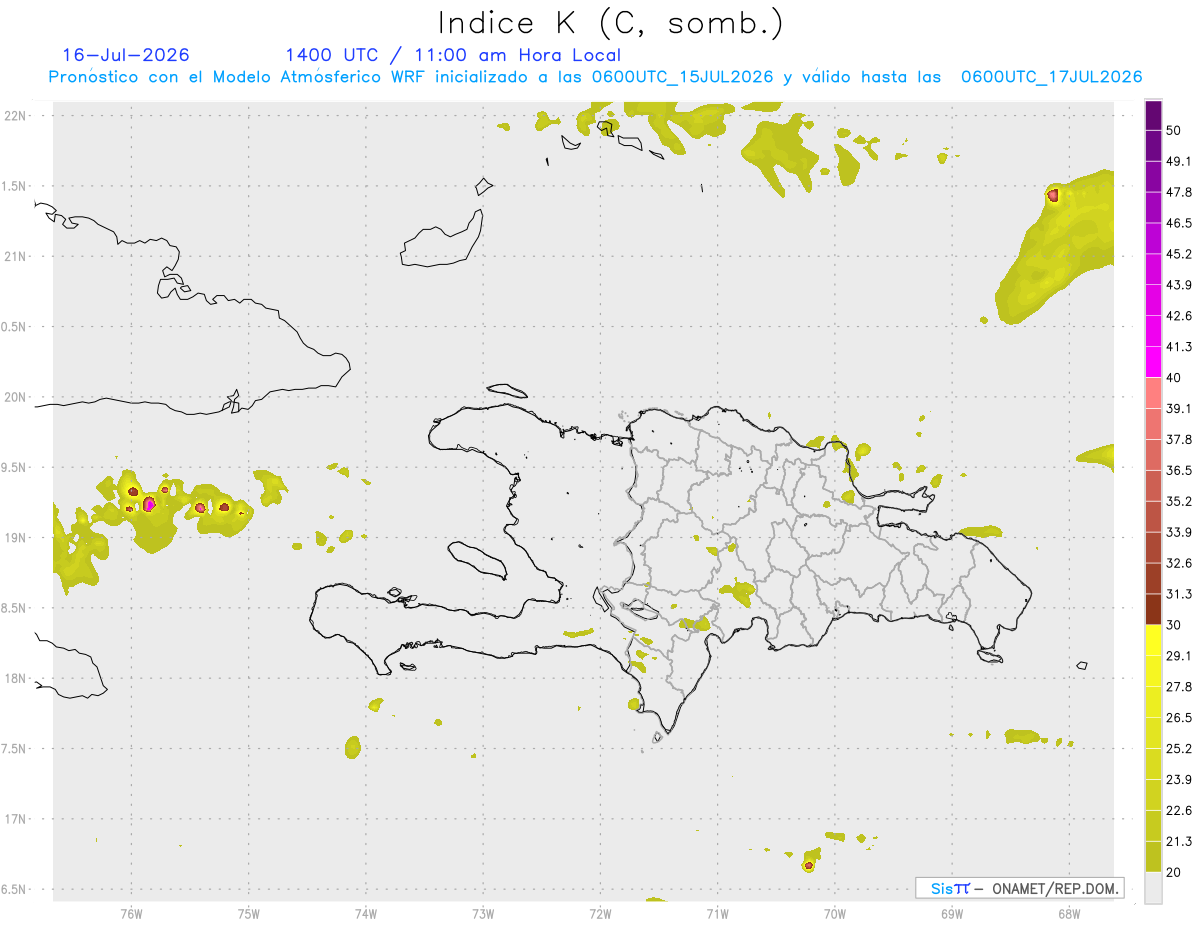This screenshot has width=1200, height=927.
Task: Click the legend value "30"
Action: coord(1175,624)
